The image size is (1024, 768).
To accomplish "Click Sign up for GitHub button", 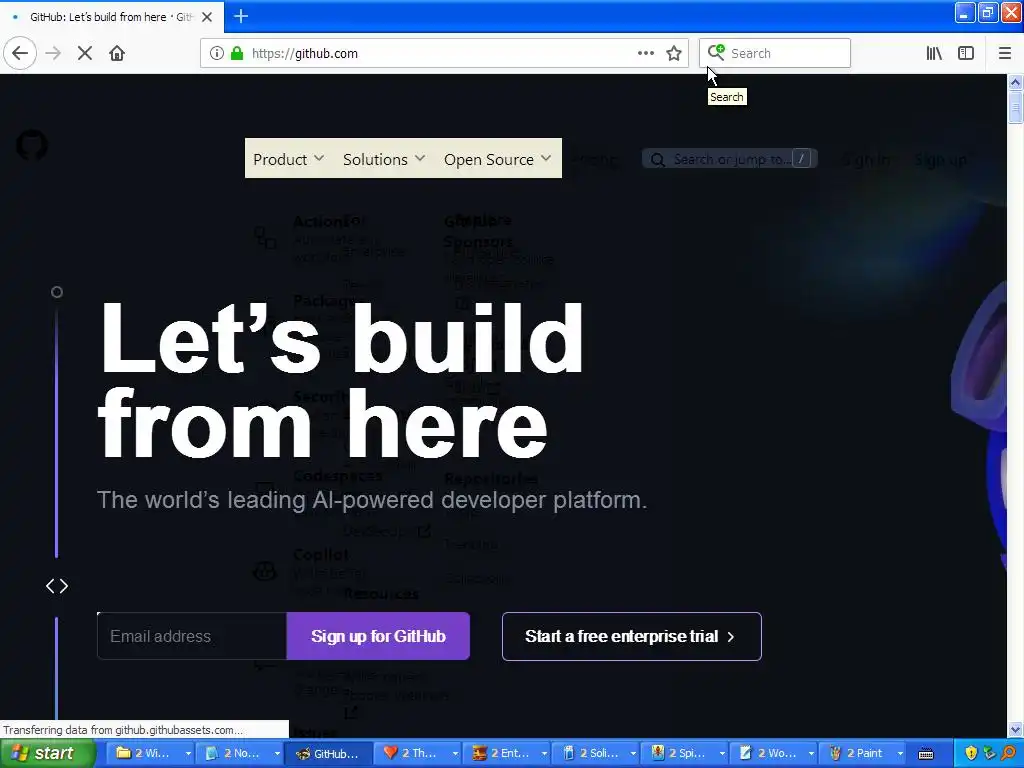I will 378,636.
